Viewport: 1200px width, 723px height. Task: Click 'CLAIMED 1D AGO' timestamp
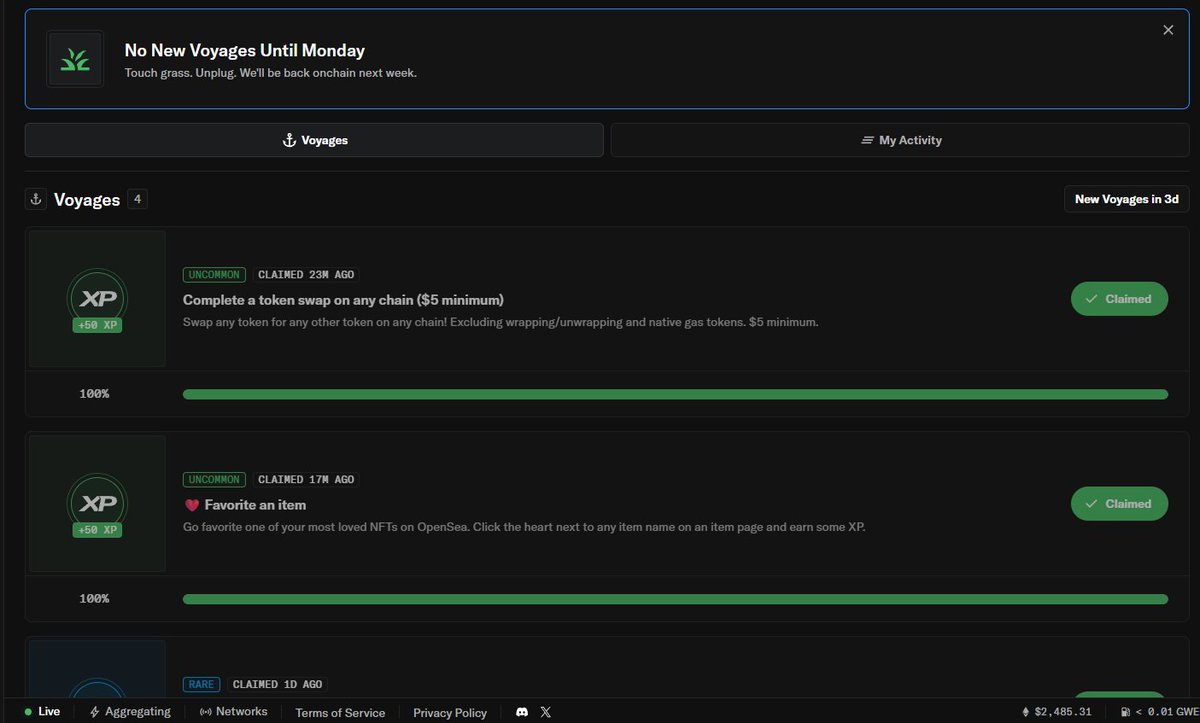(x=277, y=684)
